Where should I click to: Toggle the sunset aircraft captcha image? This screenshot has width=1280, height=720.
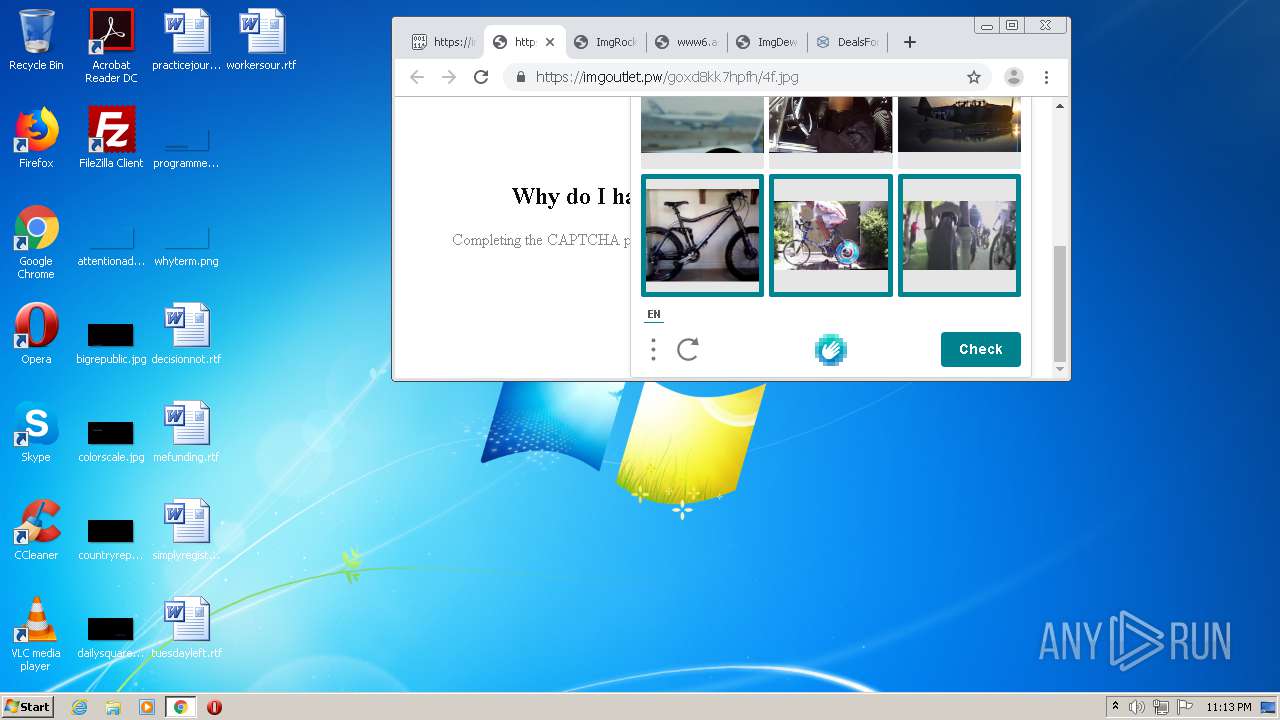[x=959, y=132]
